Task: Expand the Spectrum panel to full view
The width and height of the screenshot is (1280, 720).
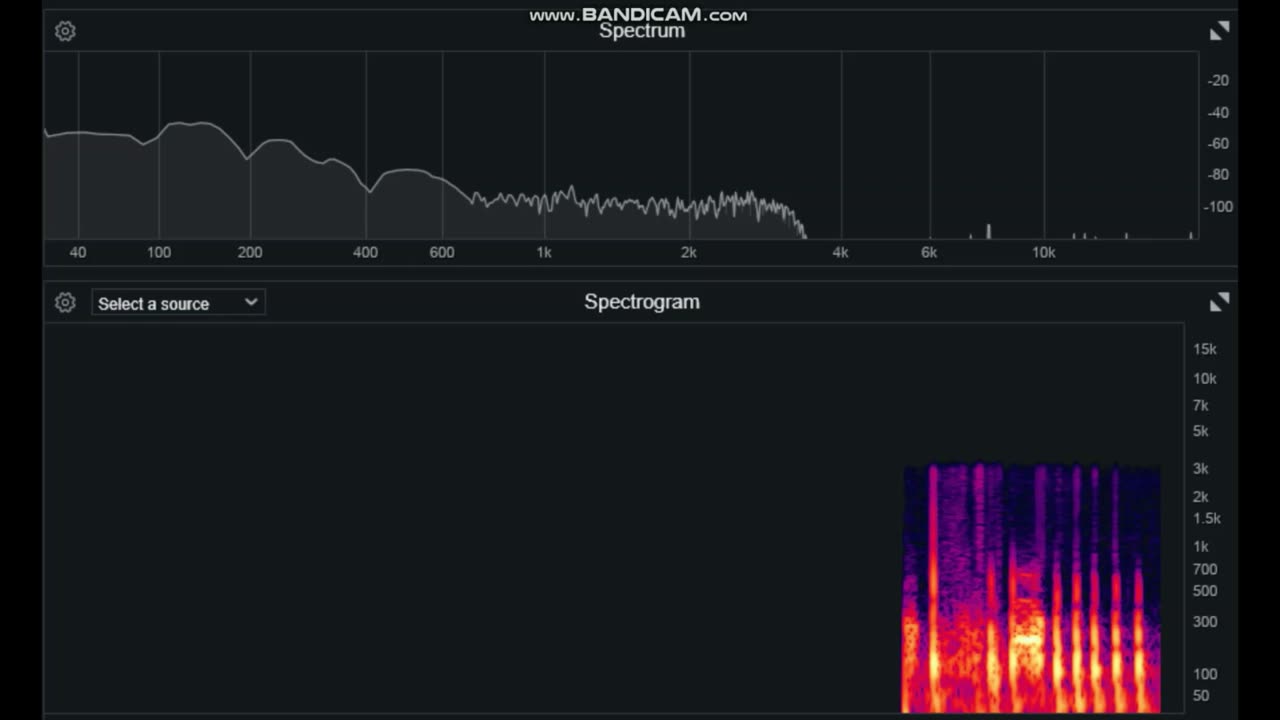Action: pos(1219,32)
